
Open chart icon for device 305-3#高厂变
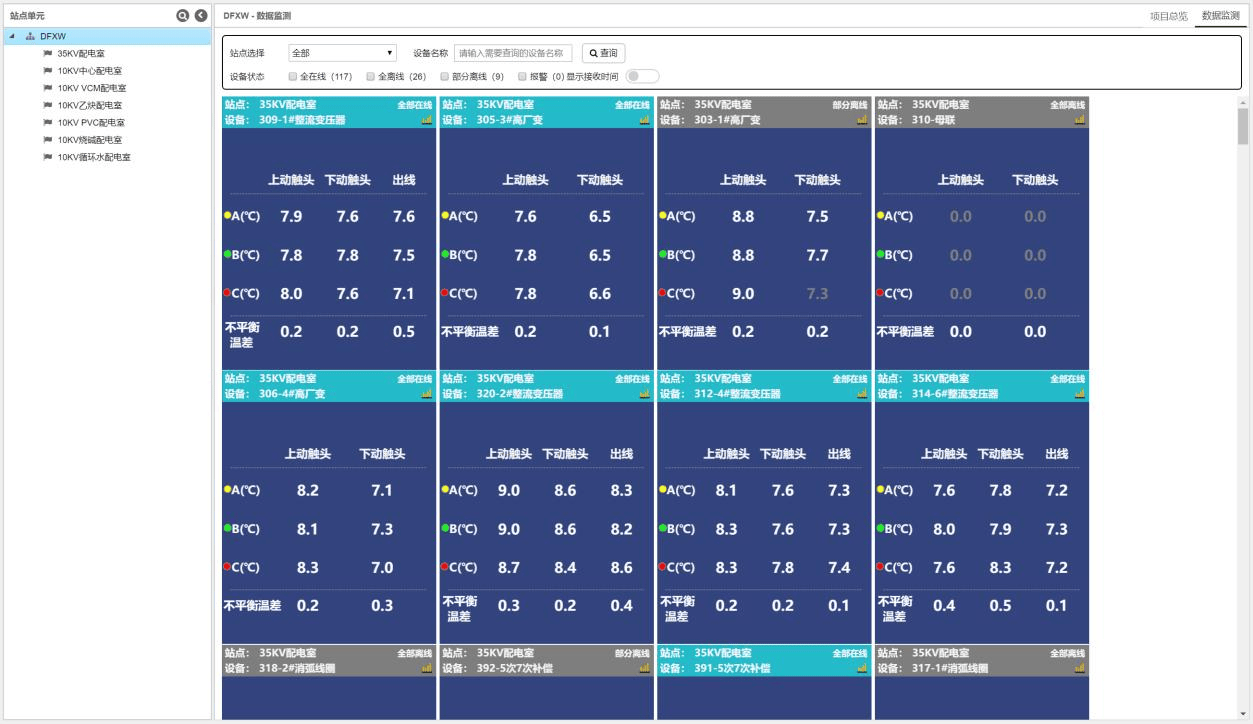[x=645, y=120]
